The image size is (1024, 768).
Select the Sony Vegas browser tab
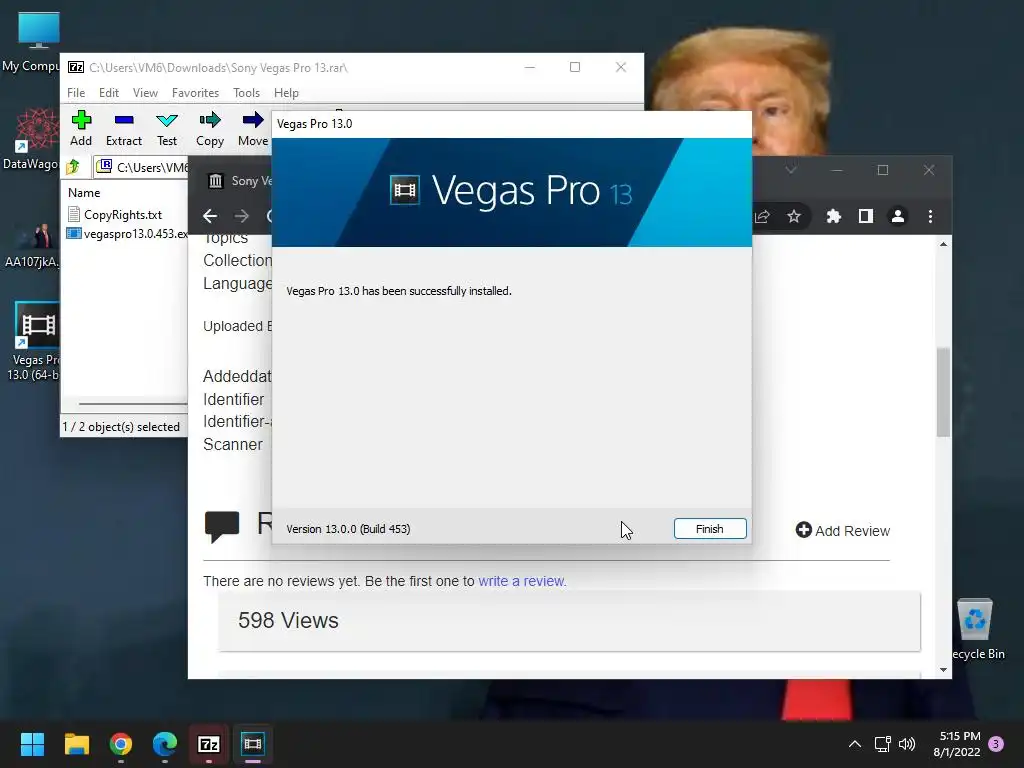click(238, 181)
